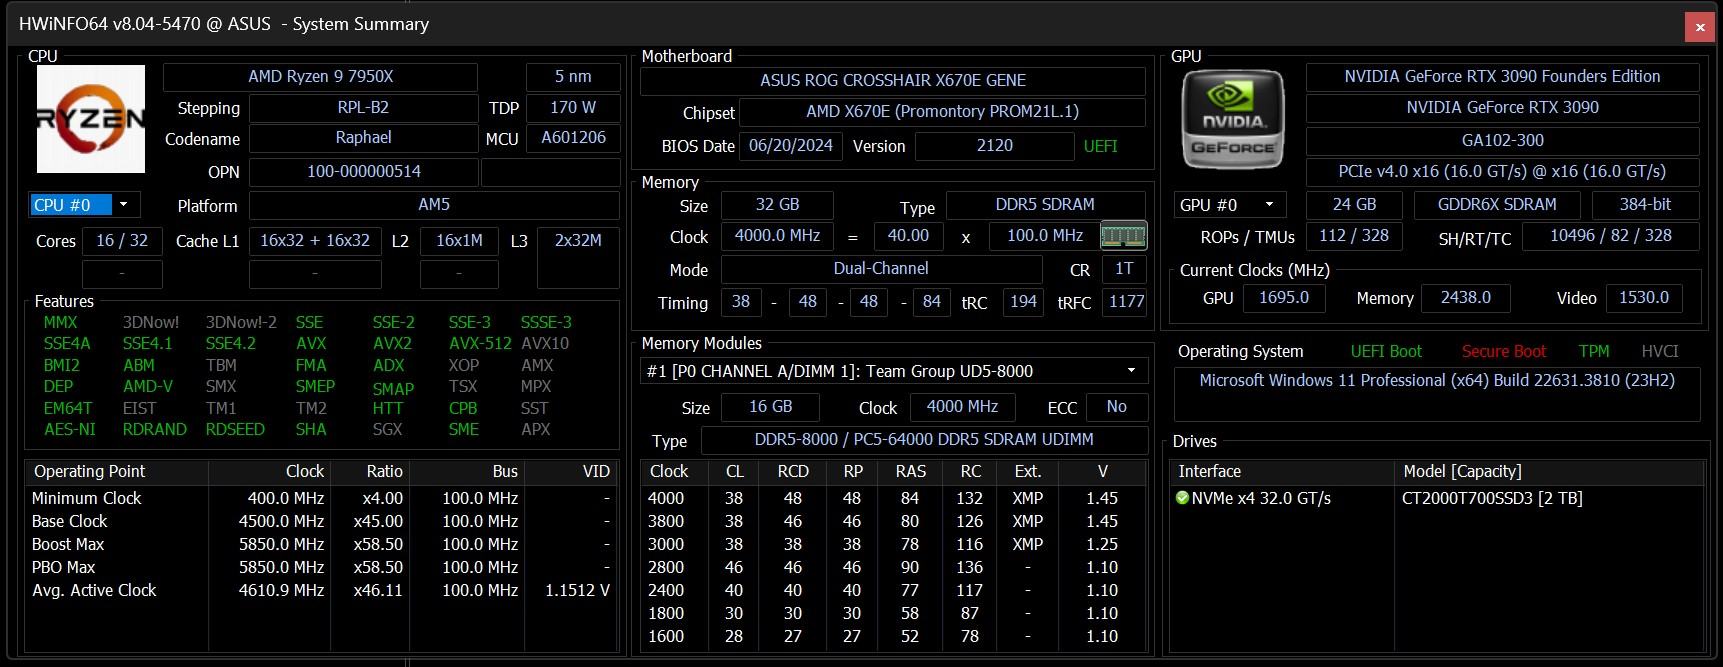Screen dimensions: 1723x667
Task: Click the TPM status label
Action: (1594, 351)
